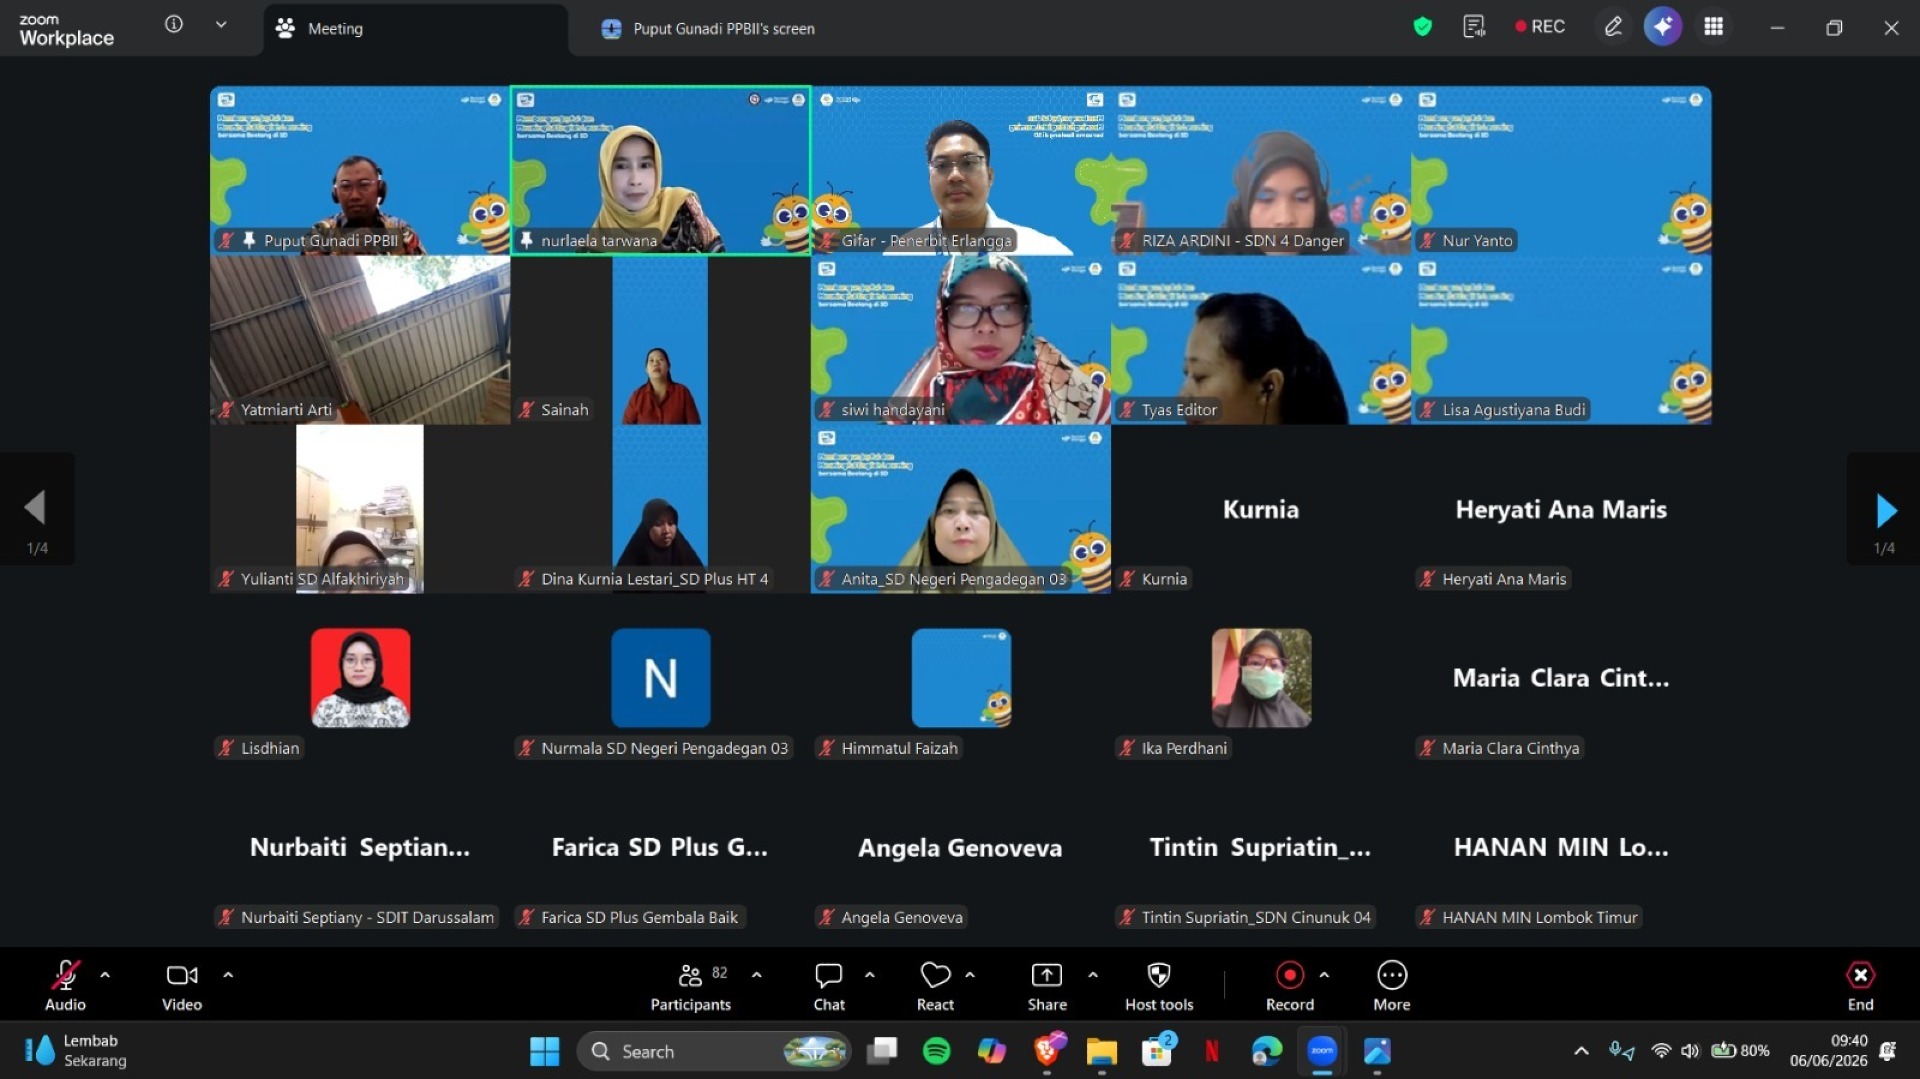The width and height of the screenshot is (1920, 1079).
Task: Expand the Chat options arrow
Action: 870,974
